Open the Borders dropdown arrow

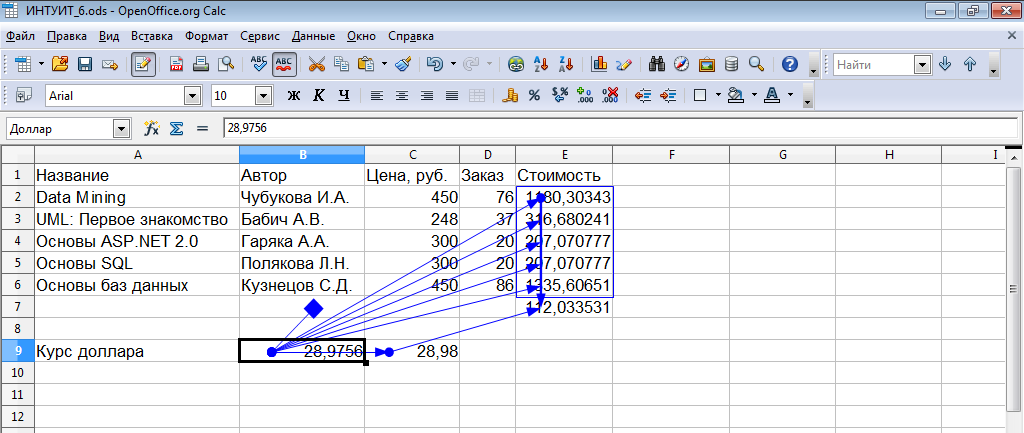(718, 95)
